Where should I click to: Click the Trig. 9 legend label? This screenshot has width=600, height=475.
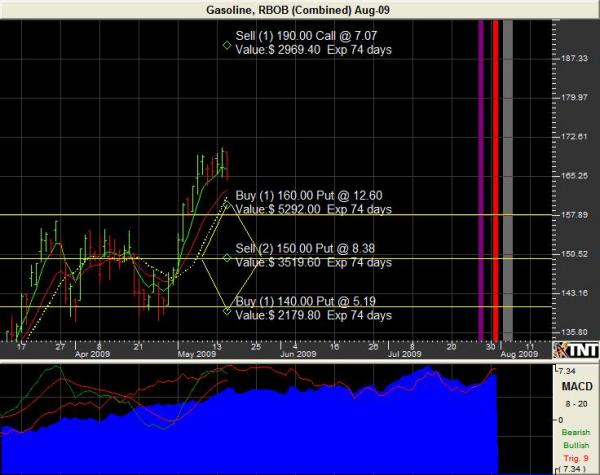[573, 456]
